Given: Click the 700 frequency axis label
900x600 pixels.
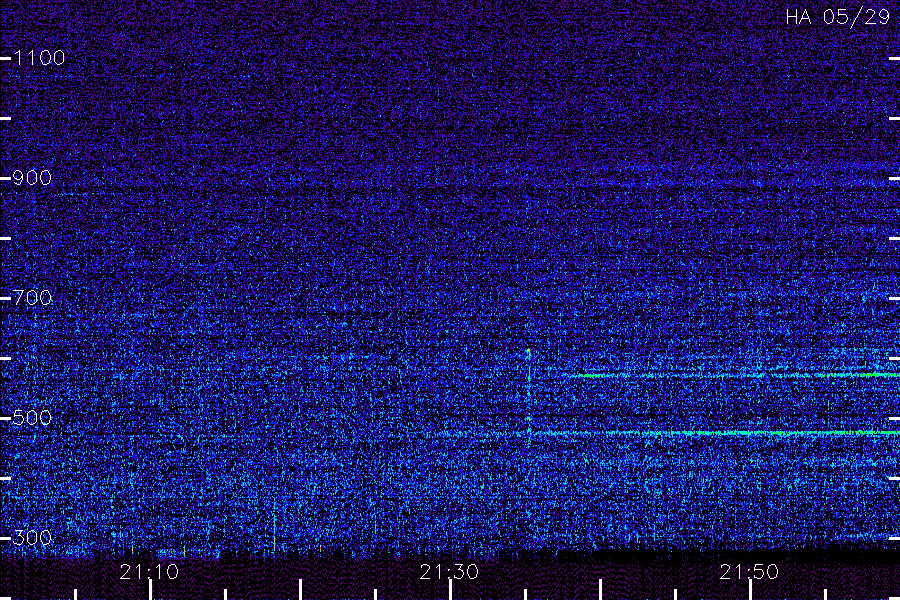Looking at the screenshot, I should [x=32, y=298].
